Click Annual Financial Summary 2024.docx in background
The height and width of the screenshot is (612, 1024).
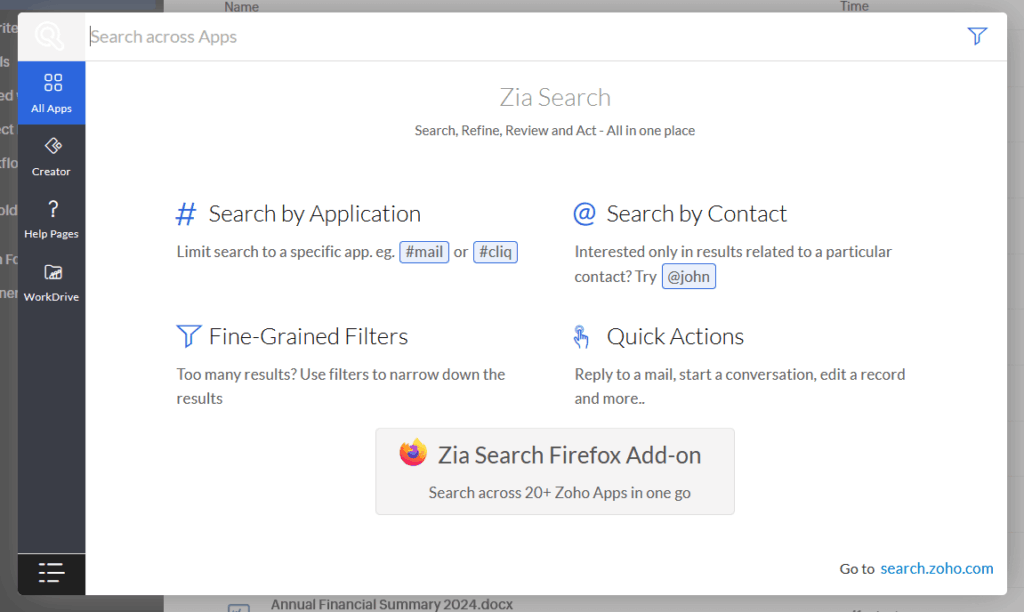(392, 604)
